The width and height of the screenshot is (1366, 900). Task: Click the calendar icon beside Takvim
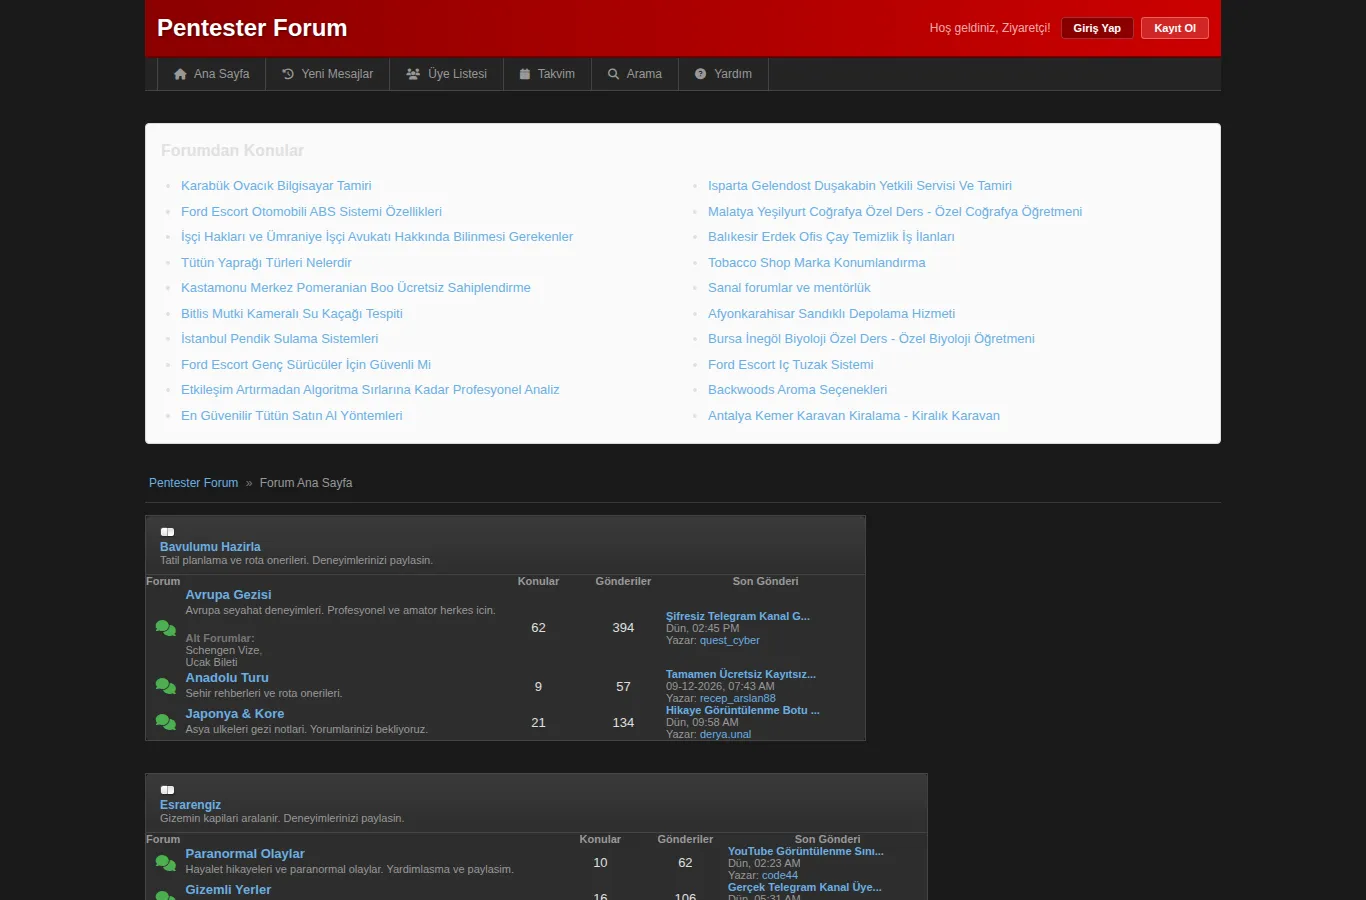click(525, 74)
